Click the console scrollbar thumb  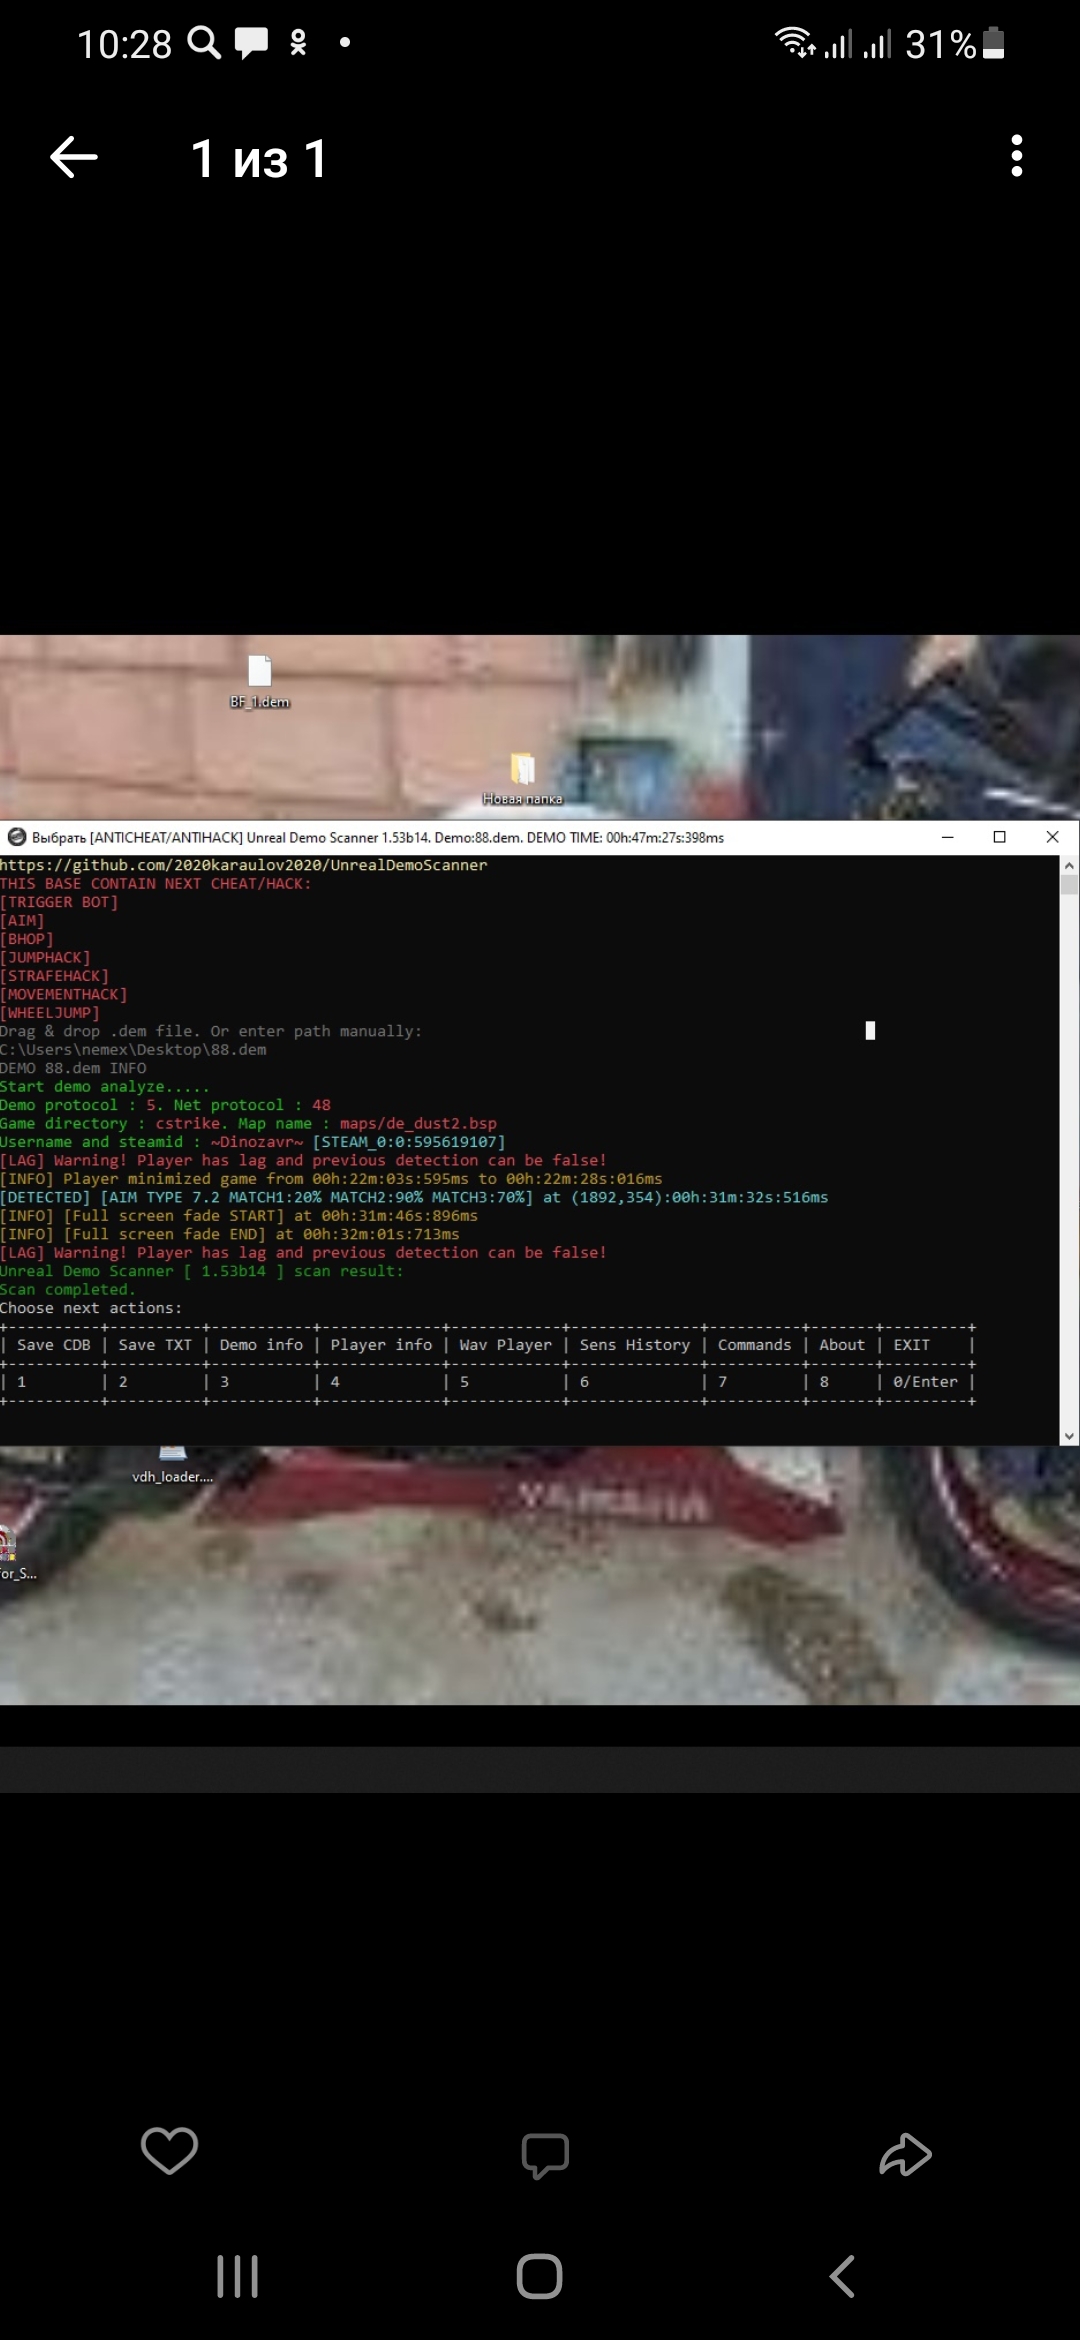(1069, 884)
